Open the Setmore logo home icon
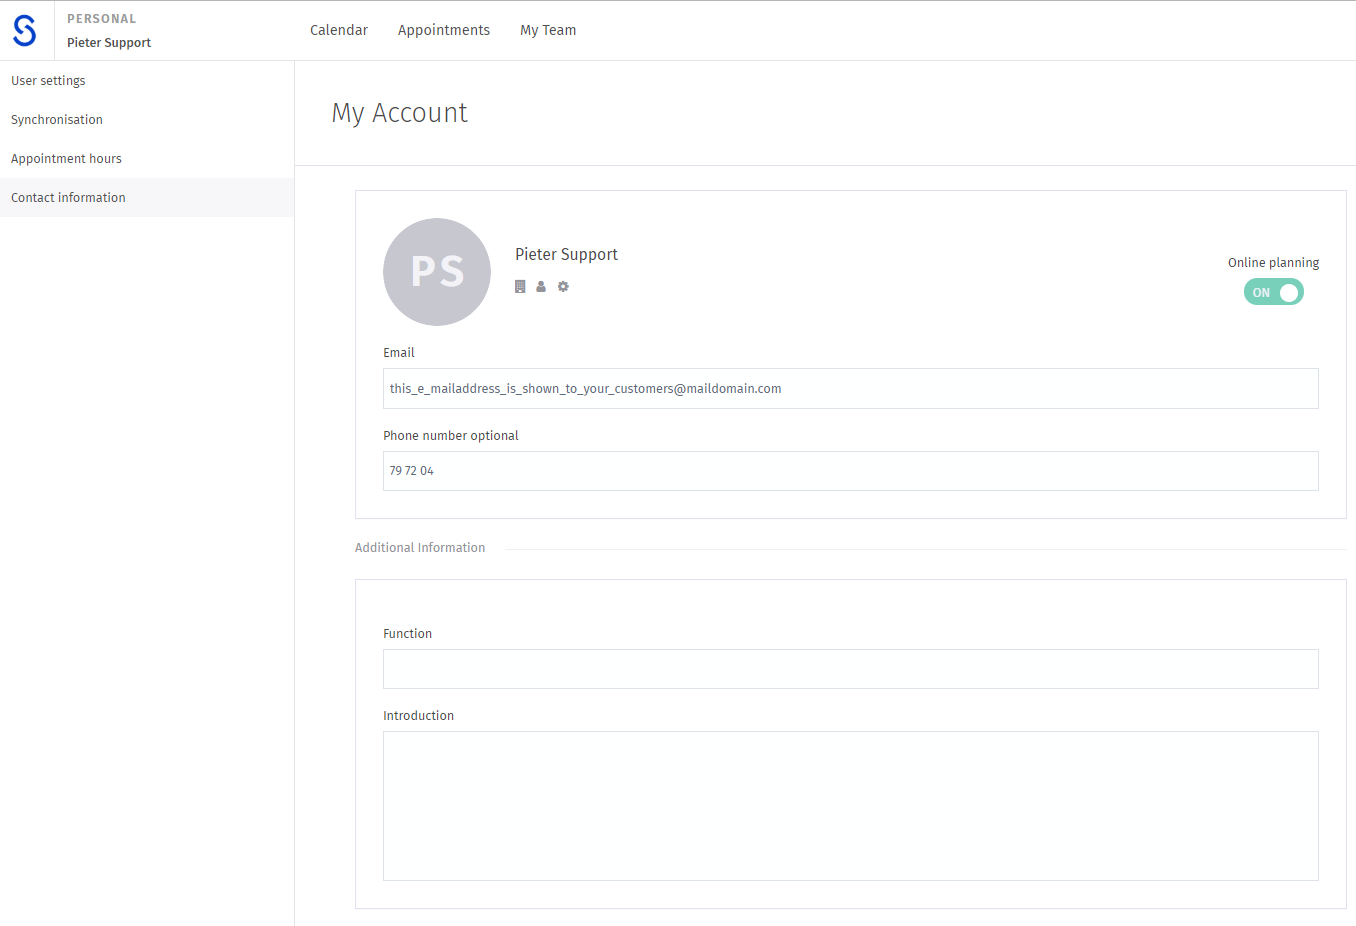Screen dimensions: 1356x926 pyautogui.click(x=24, y=30)
